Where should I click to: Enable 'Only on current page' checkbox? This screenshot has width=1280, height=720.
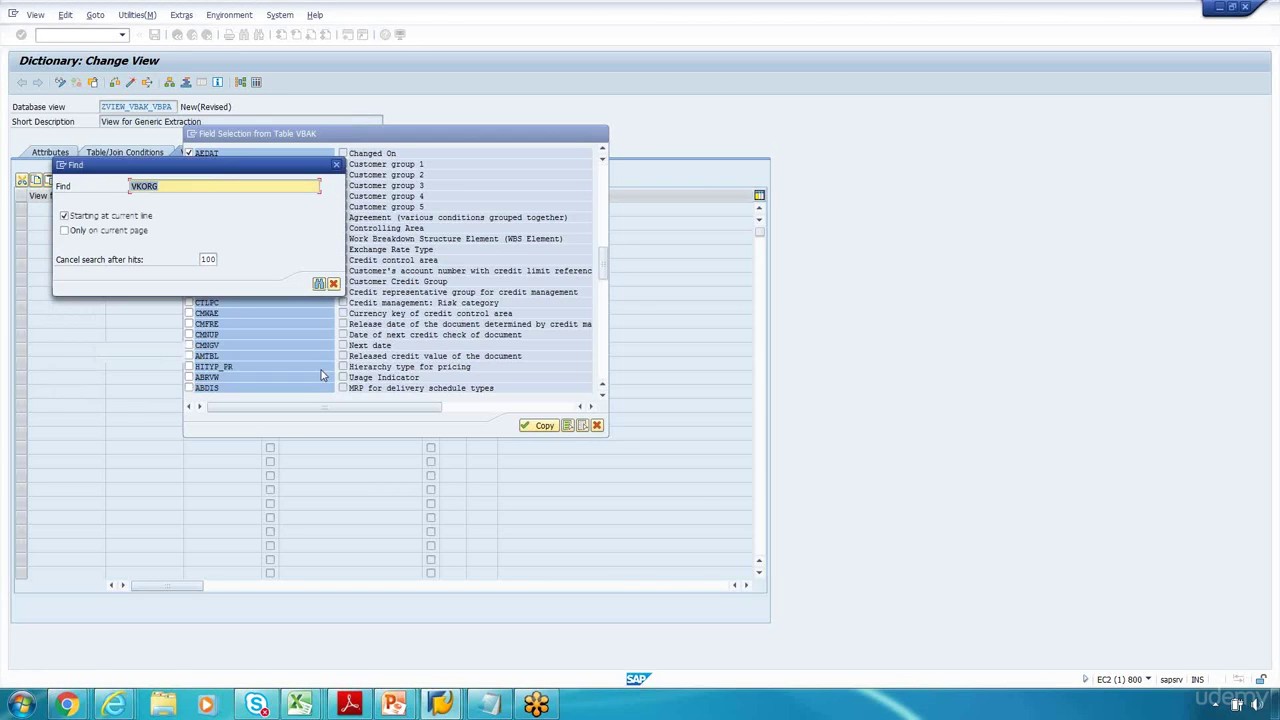(x=64, y=231)
